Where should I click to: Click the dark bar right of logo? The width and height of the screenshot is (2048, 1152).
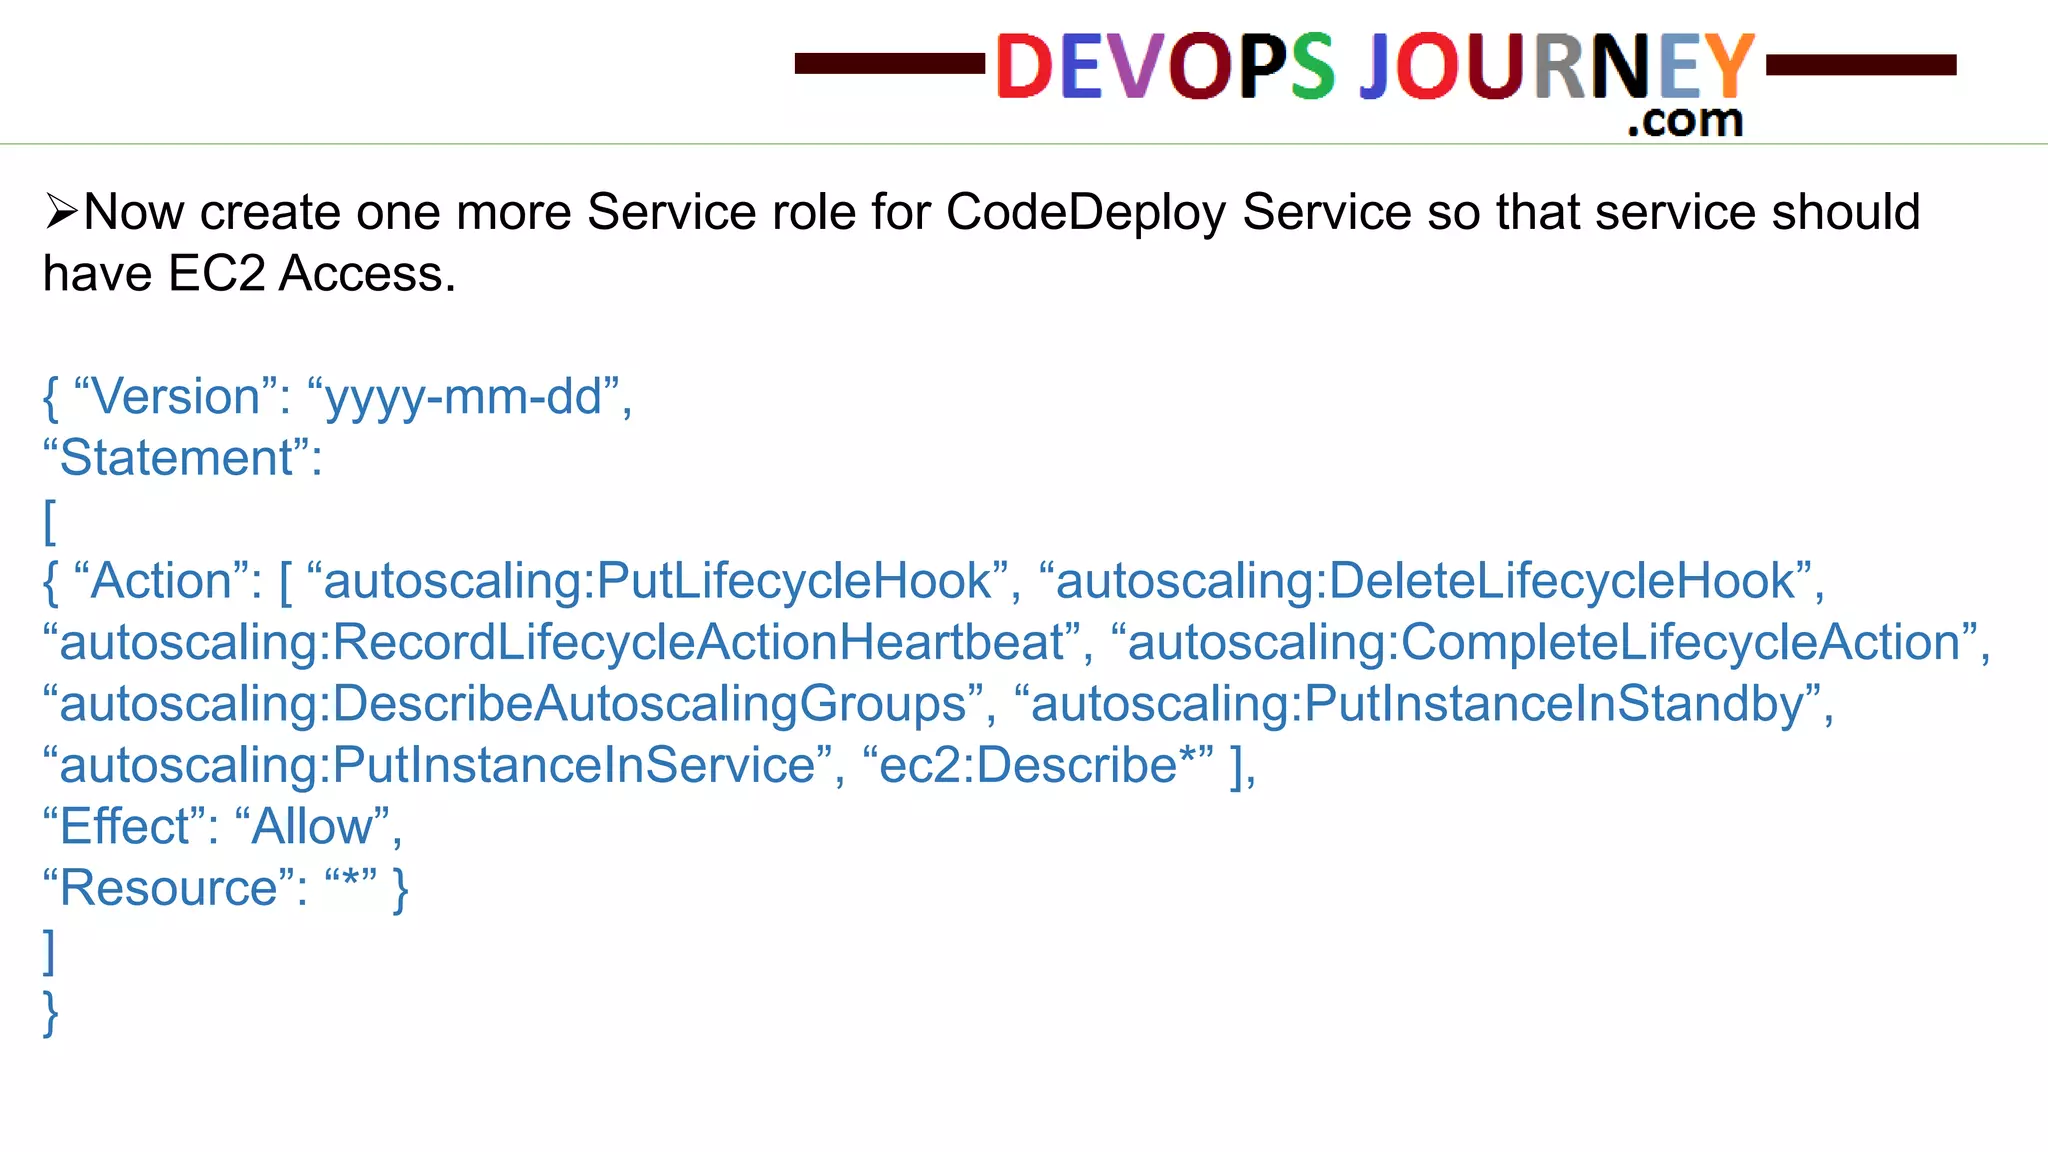tap(1861, 65)
